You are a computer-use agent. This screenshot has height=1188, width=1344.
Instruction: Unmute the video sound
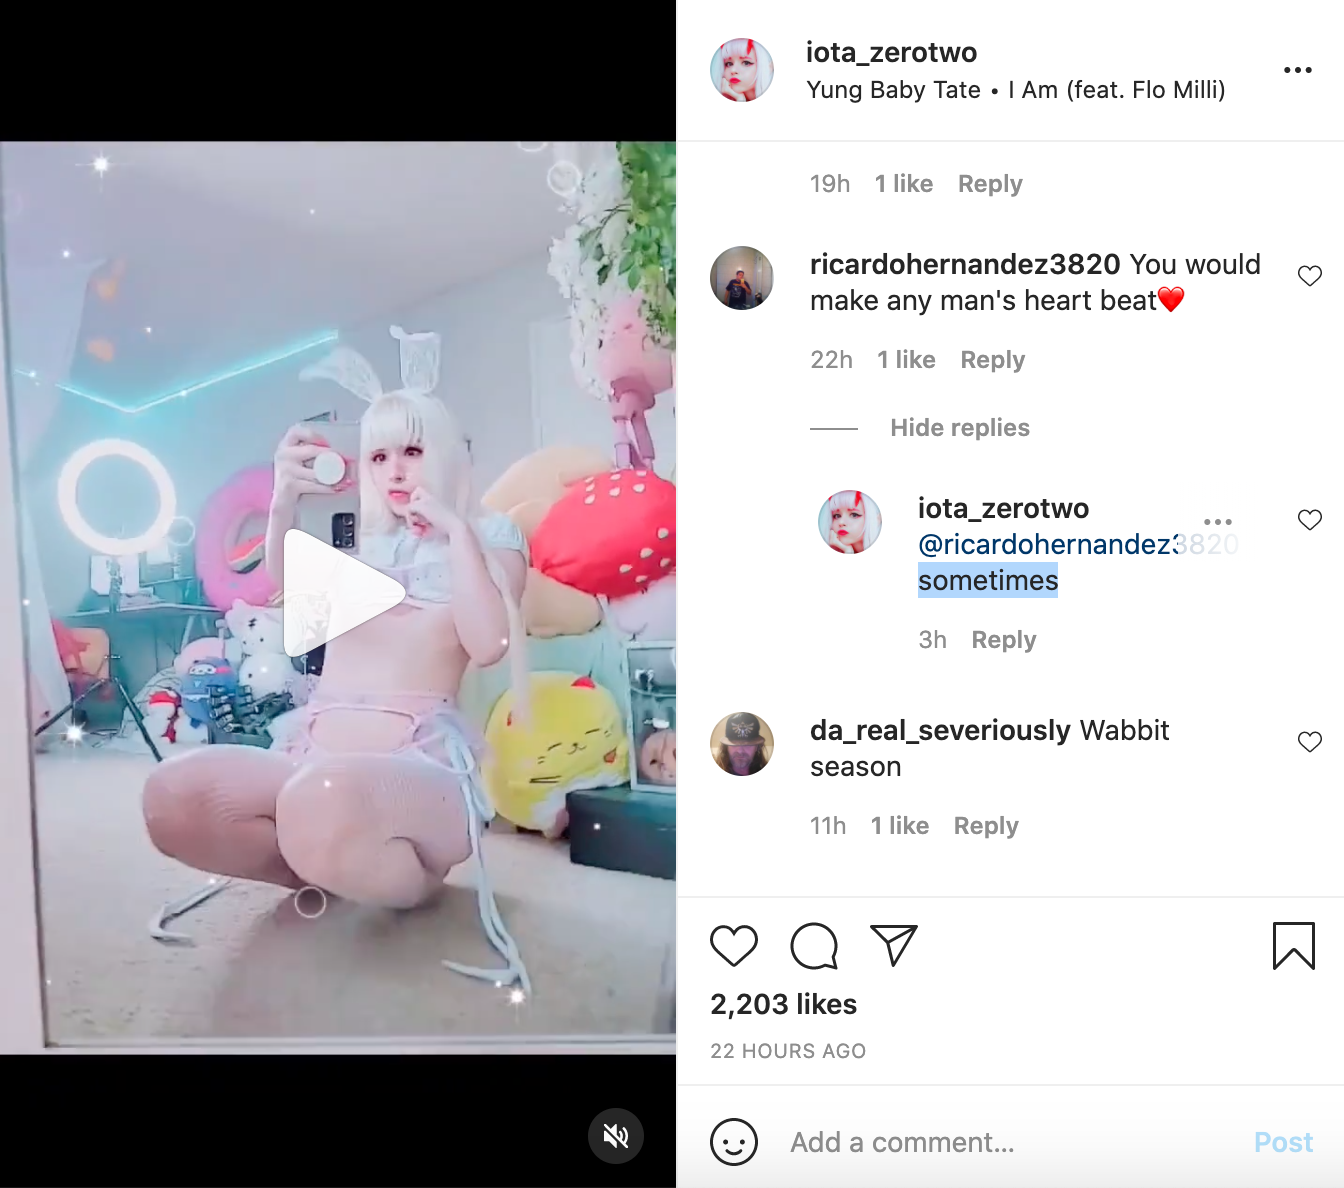pos(616,1136)
